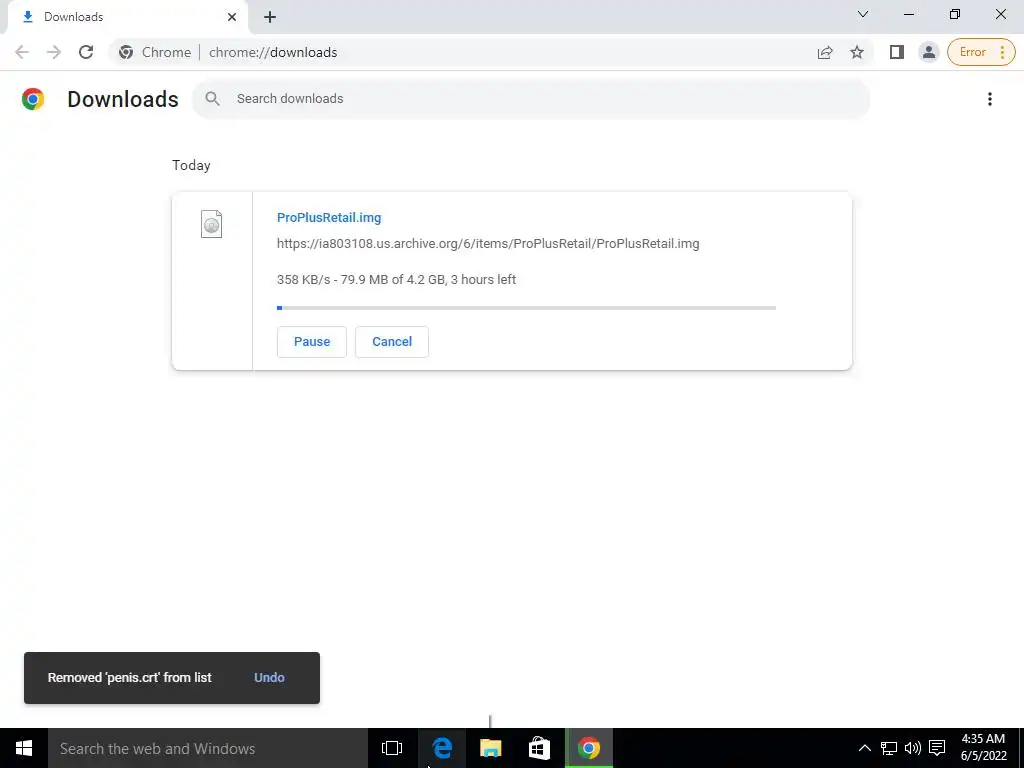Open Task View in taskbar
Screen dimensions: 1024x768
(x=392, y=748)
